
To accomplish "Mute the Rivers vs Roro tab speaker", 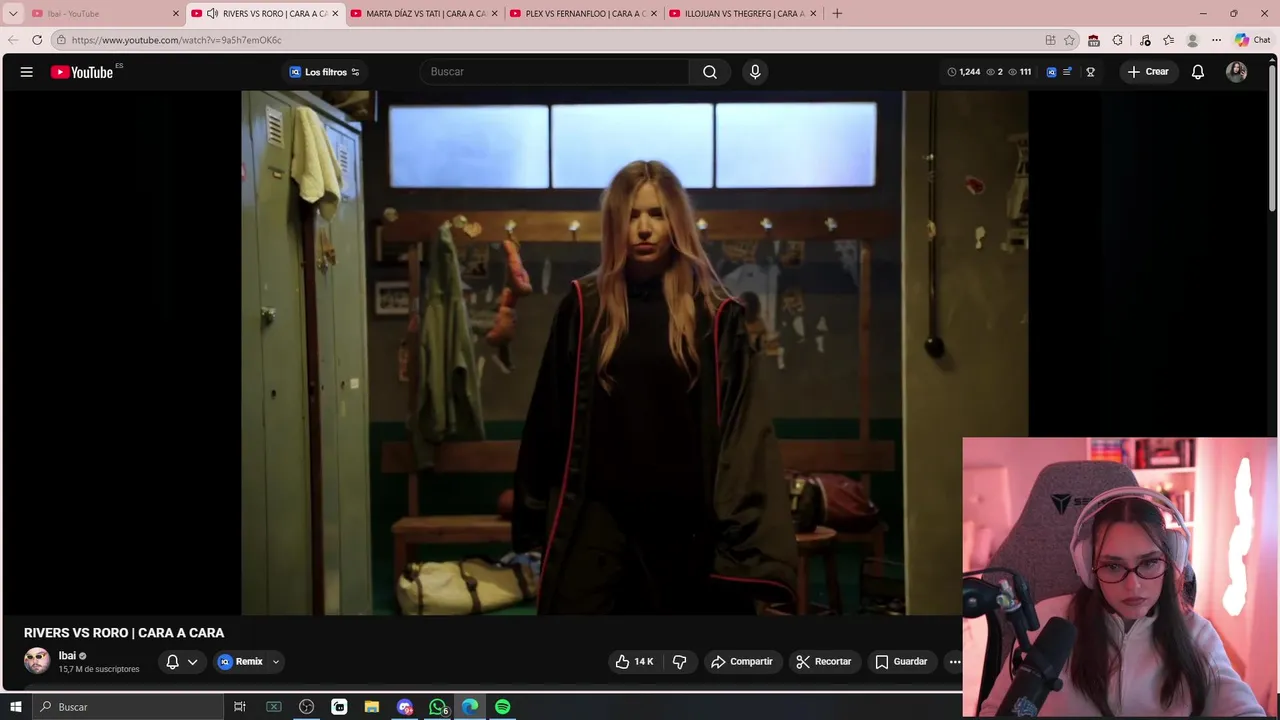I will [213, 13].
